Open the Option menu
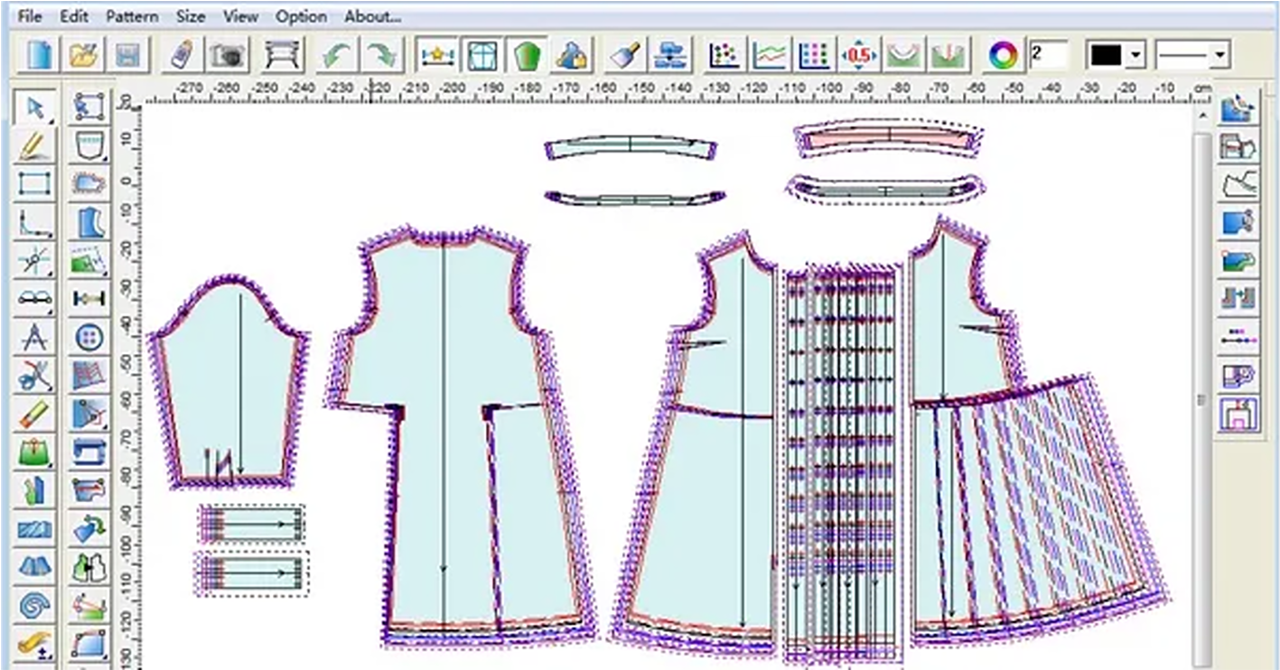 coord(301,16)
